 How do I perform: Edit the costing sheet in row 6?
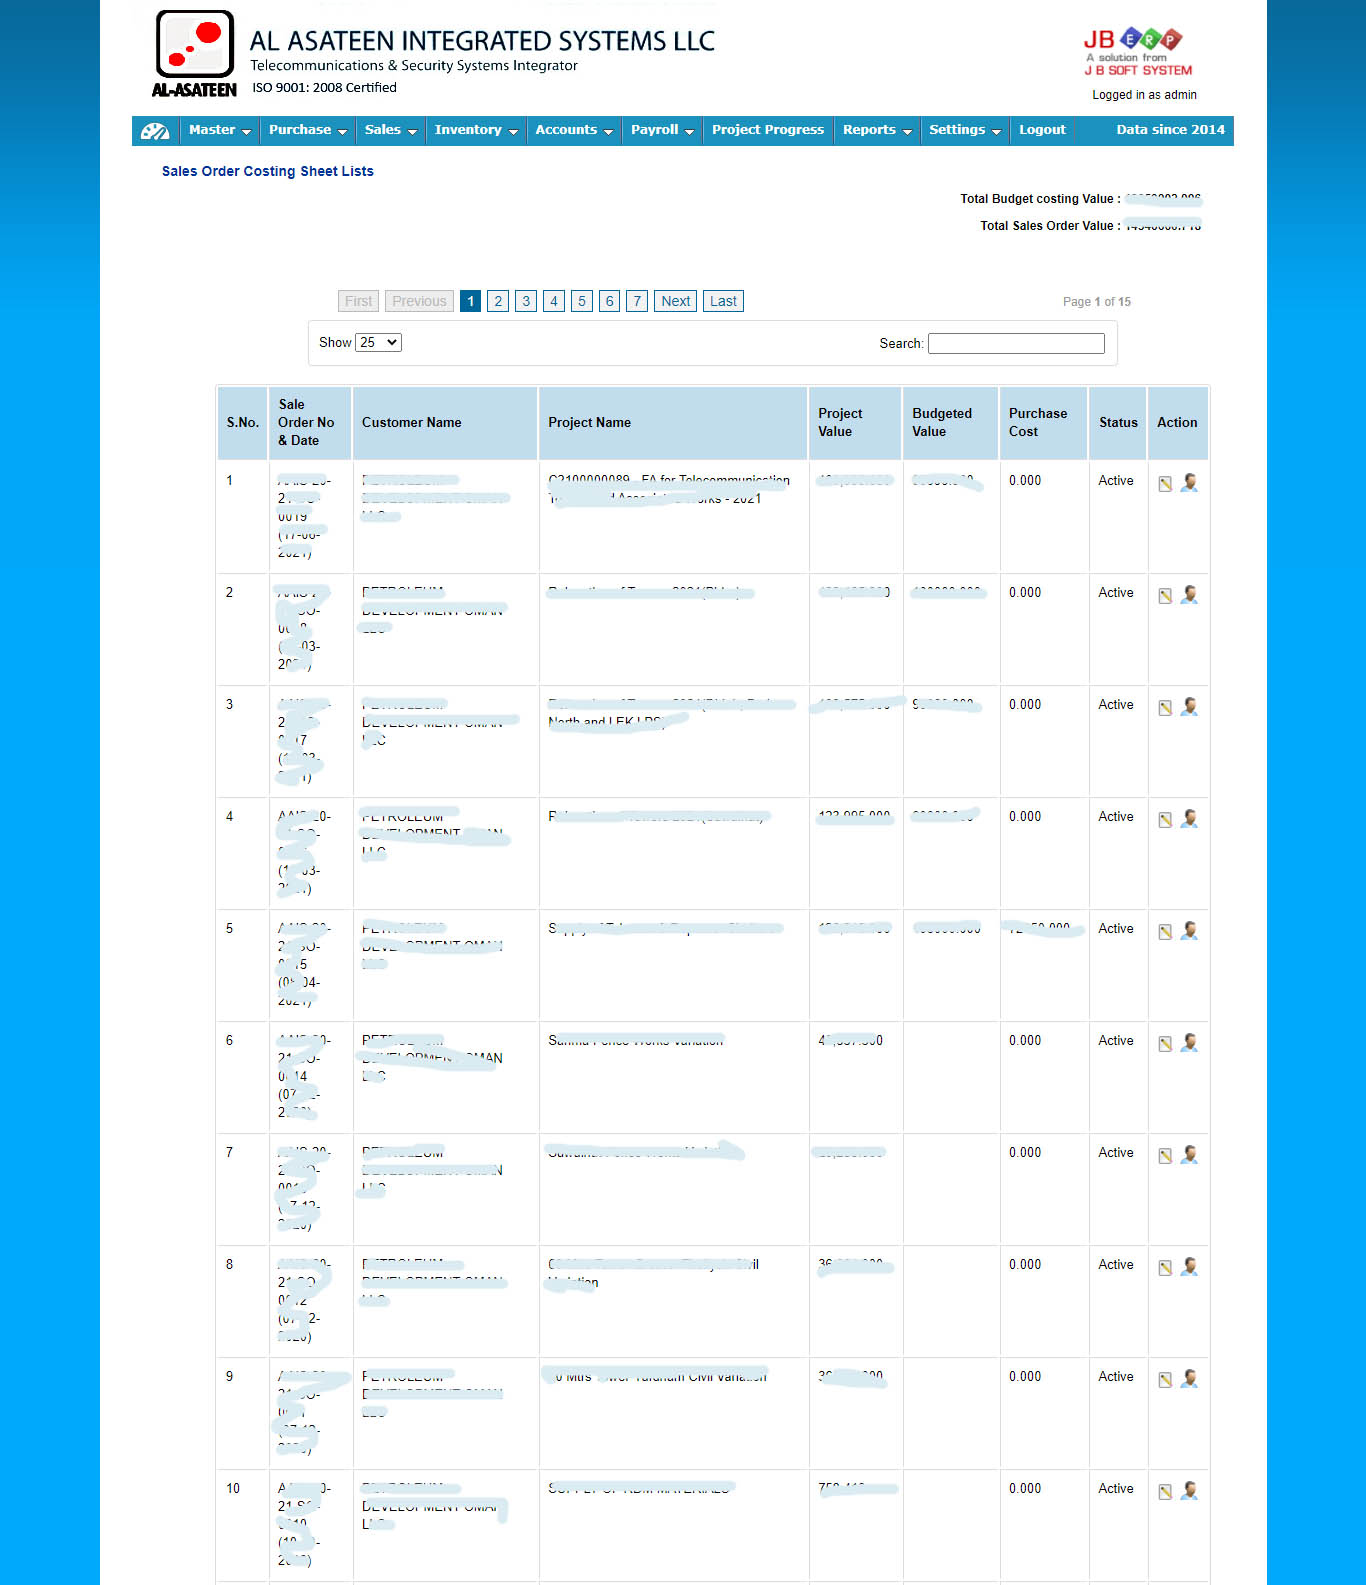[x=1165, y=1044]
